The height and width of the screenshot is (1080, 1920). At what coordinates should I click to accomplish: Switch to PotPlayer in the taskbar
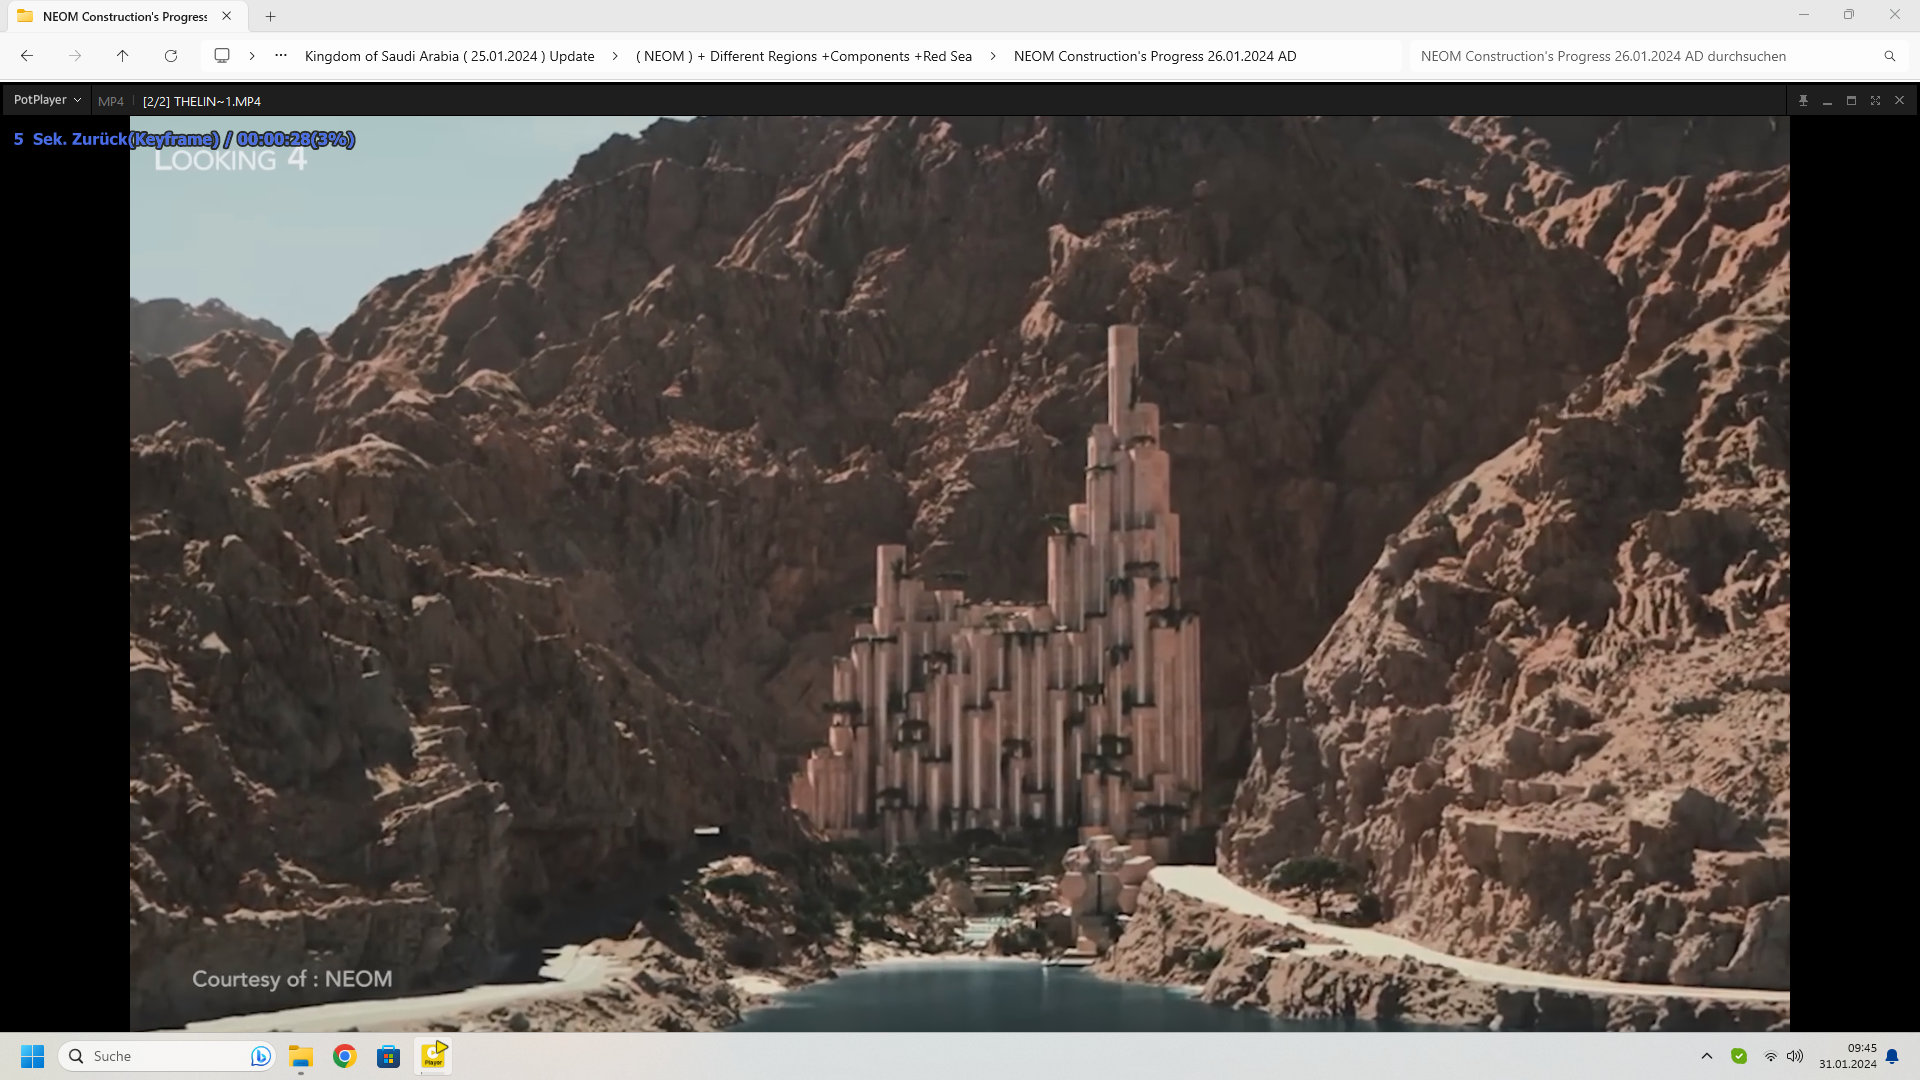(433, 1056)
